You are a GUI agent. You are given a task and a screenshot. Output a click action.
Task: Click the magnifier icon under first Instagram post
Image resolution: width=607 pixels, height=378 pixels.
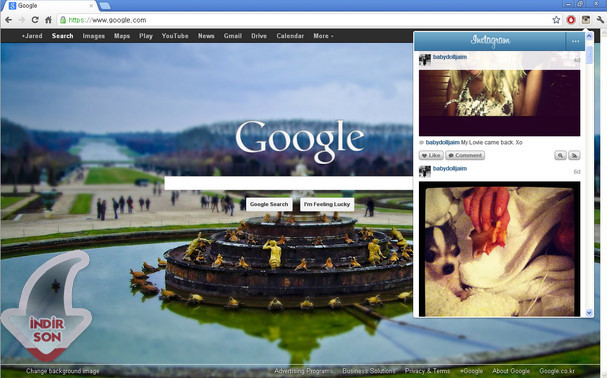(x=560, y=155)
